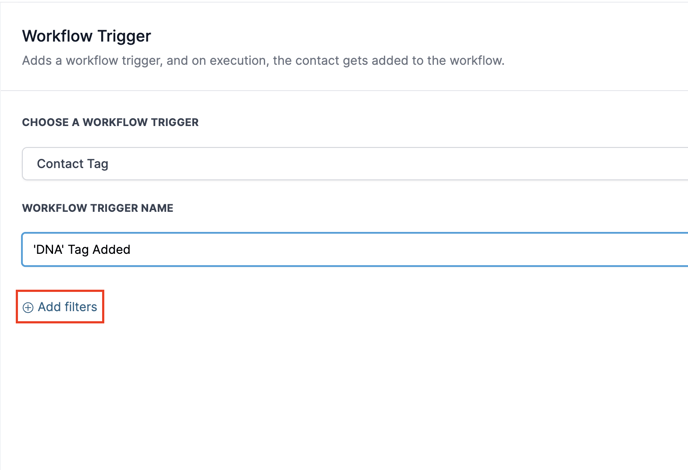
Task: Click the word 'Added' in the name field
Action: click(x=111, y=250)
